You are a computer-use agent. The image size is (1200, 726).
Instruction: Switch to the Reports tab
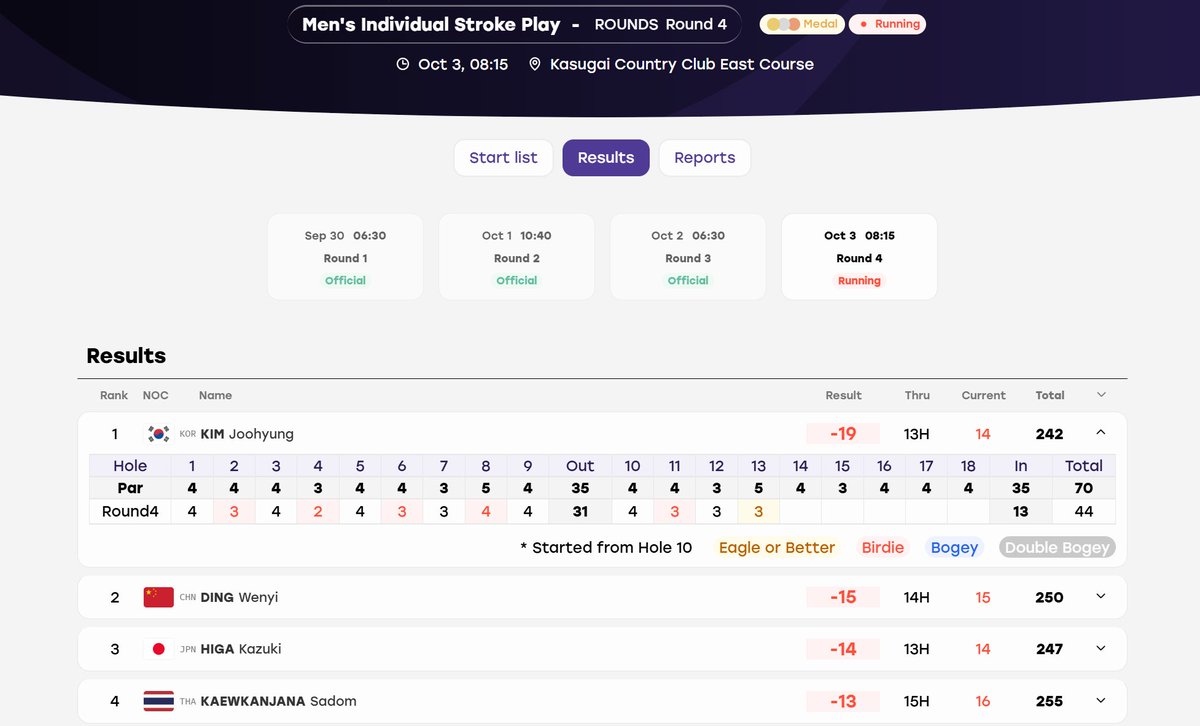tap(705, 158)
